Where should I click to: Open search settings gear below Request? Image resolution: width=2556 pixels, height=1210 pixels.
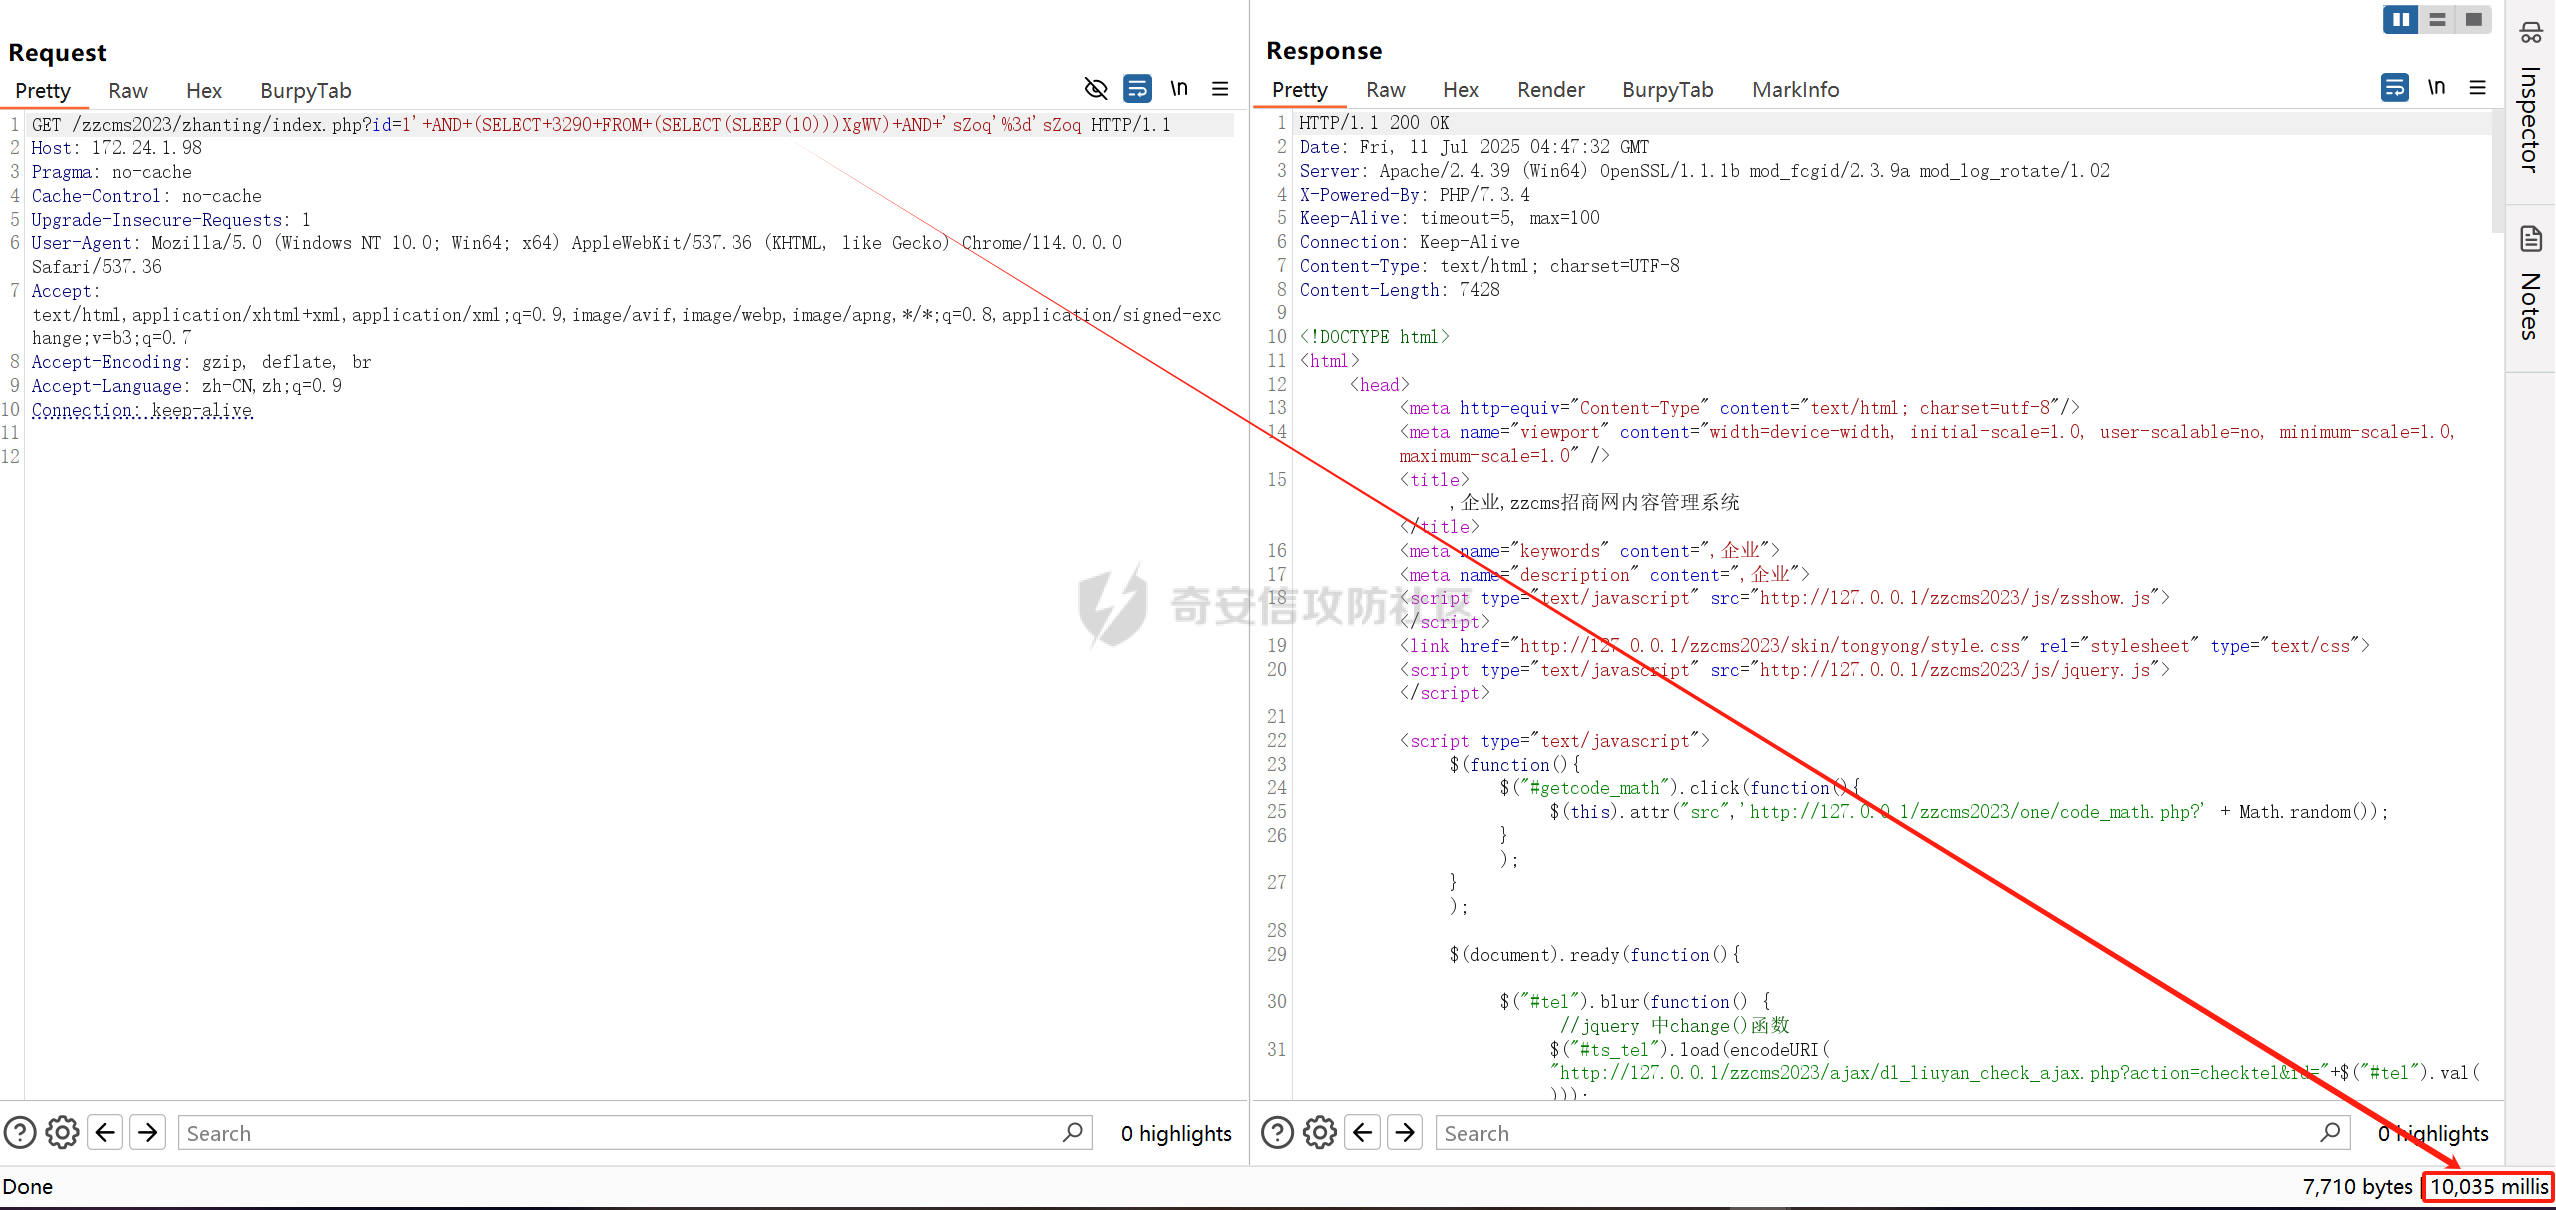point(62,1133)
